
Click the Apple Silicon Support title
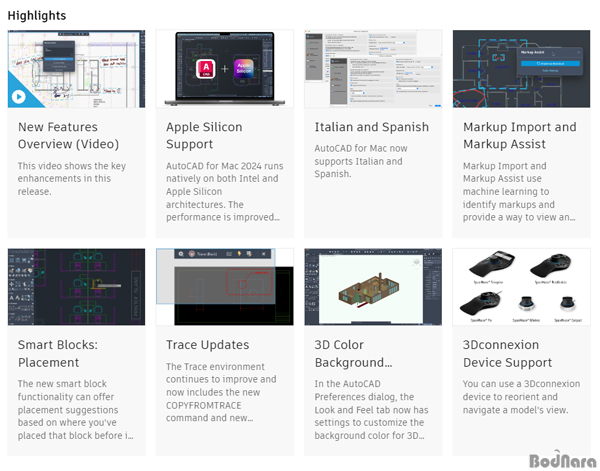[x=204, y=135]
